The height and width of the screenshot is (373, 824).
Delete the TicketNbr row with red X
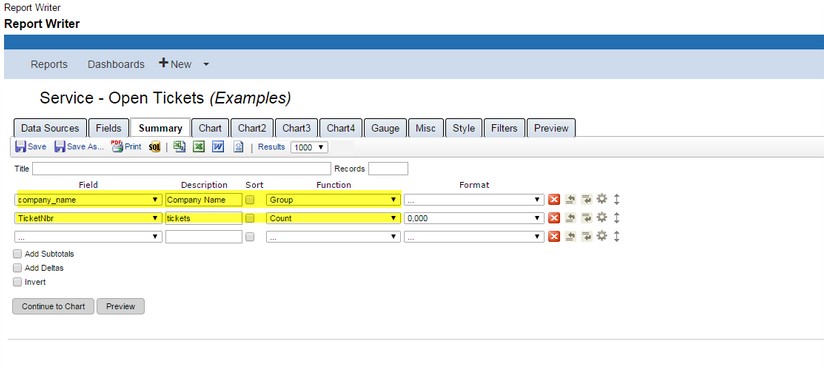click(554, 218)
